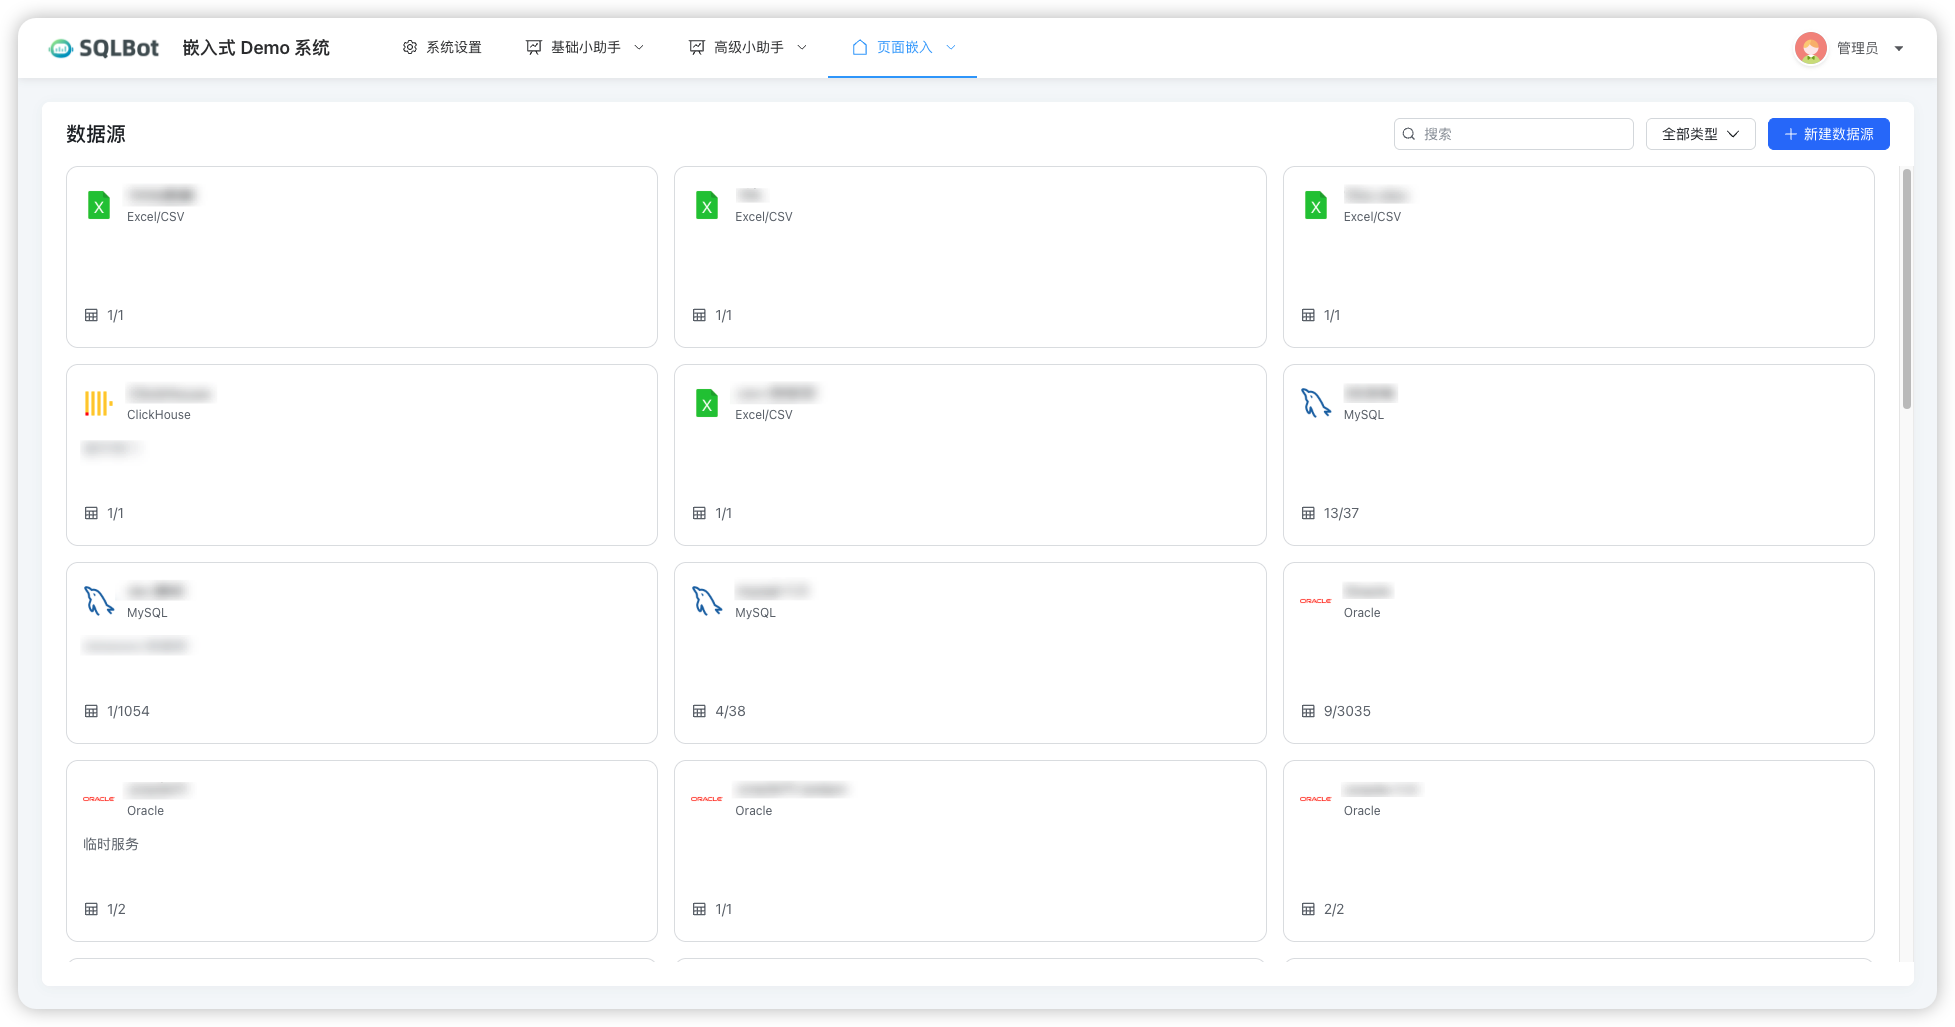The width and height of the screenshot is (1955, 1027).
Task: Click the MySQL dolphin icon on the 13/37 card
Action: pyautogui.click(x=1315, y=403)
